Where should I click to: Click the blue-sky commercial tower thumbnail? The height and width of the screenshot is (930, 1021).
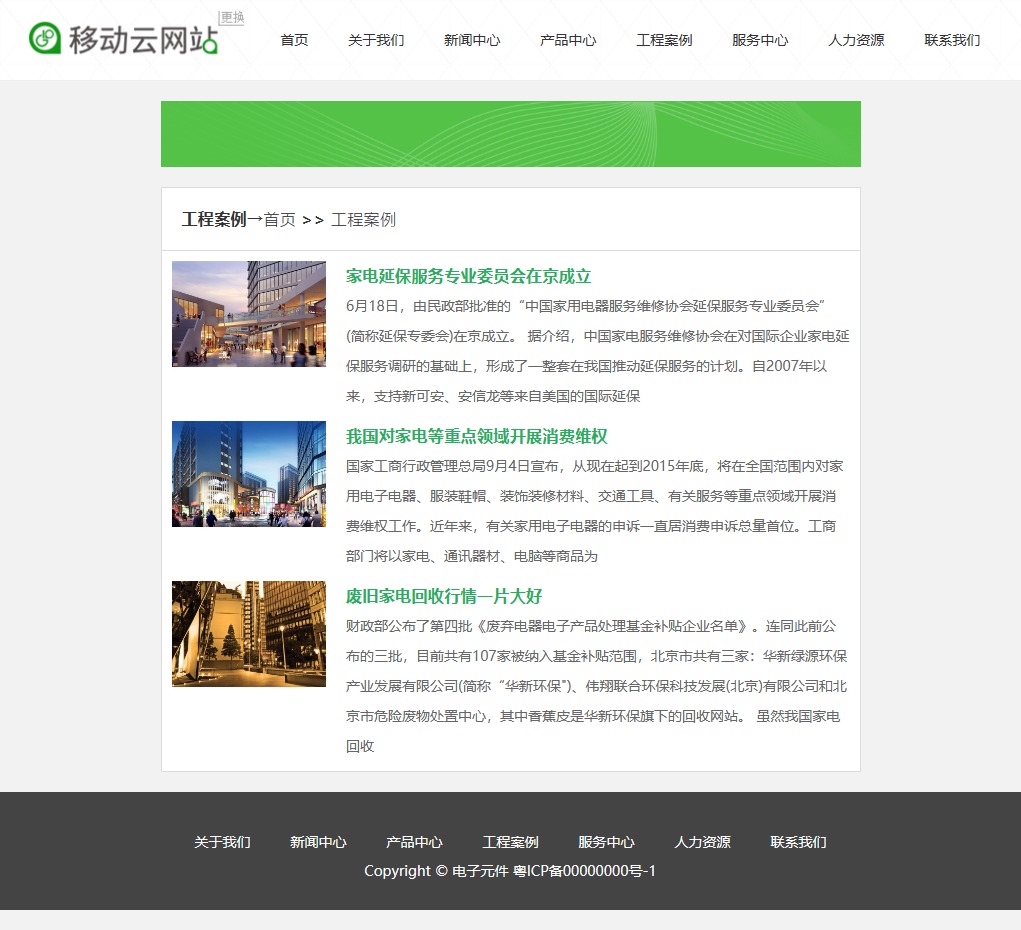(249, 474)
